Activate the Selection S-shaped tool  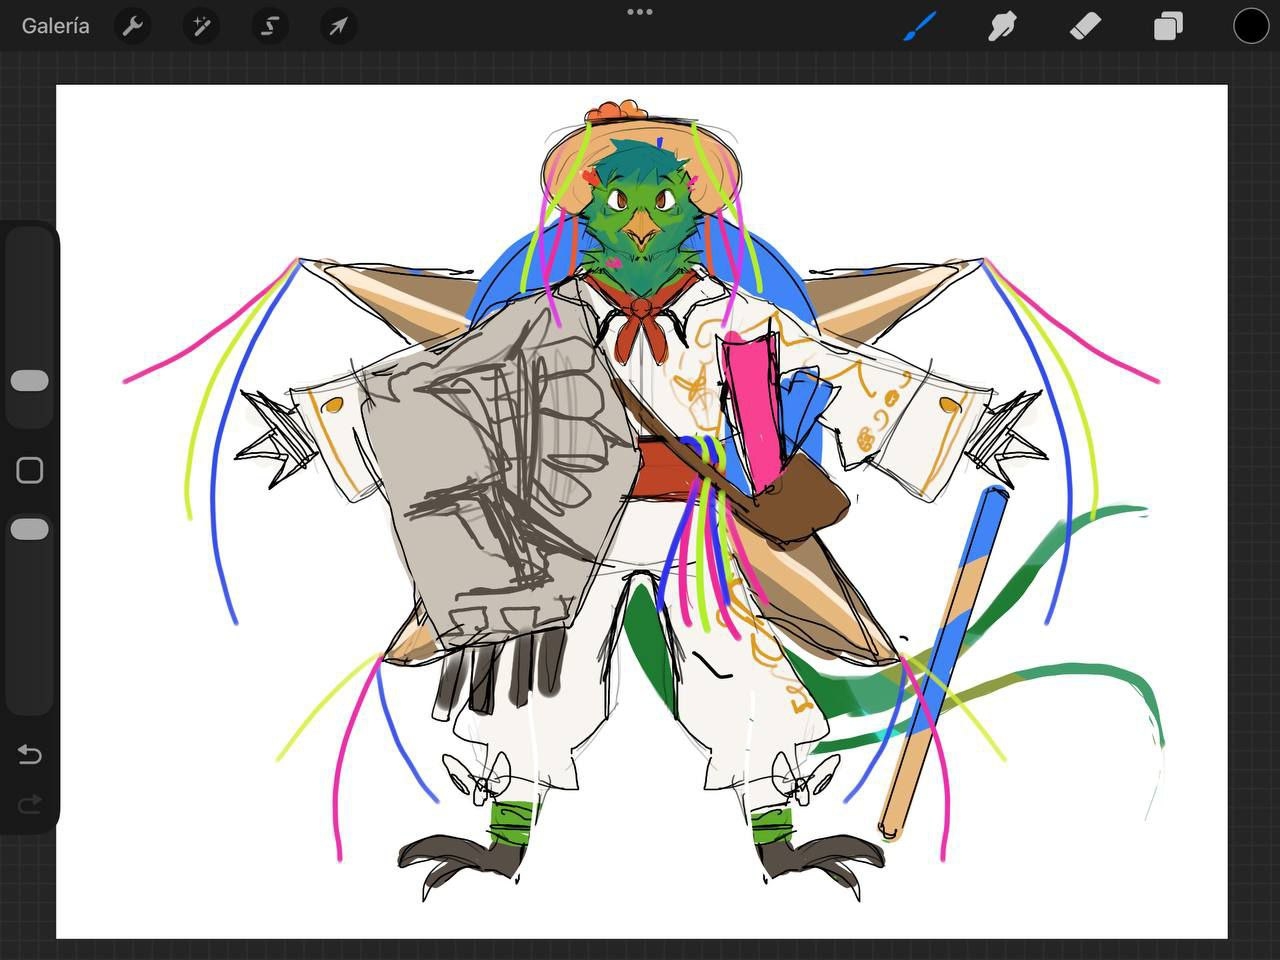pyautogui.click(x=269, y=26)
